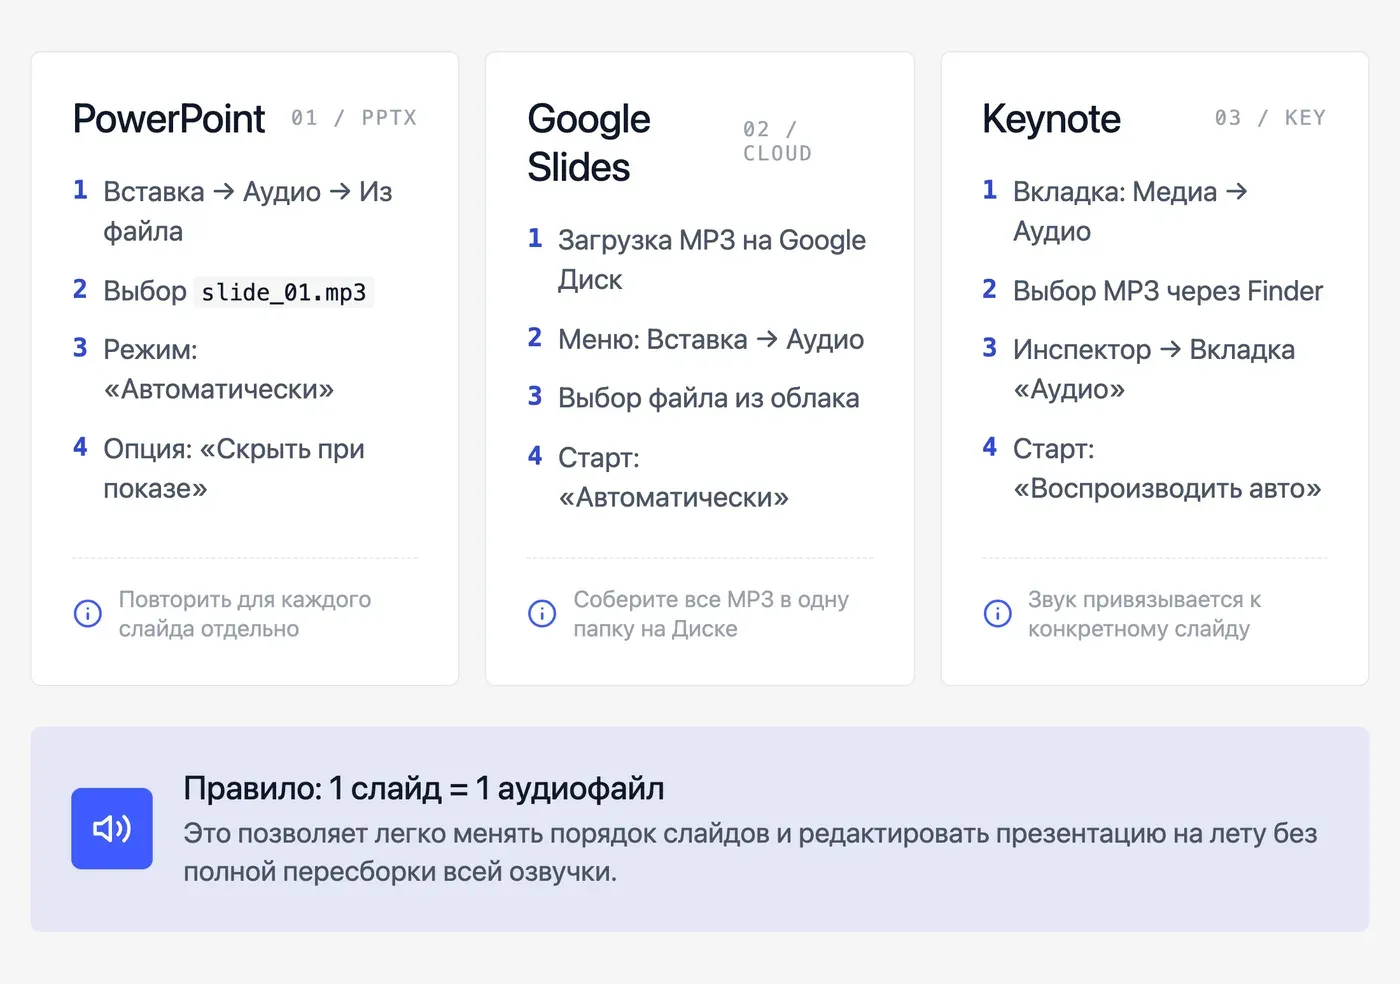The height and width of the screenshot is (984, 1400).
Task: Click the PowerPoint card heading
Action: [x=169, y=119]
